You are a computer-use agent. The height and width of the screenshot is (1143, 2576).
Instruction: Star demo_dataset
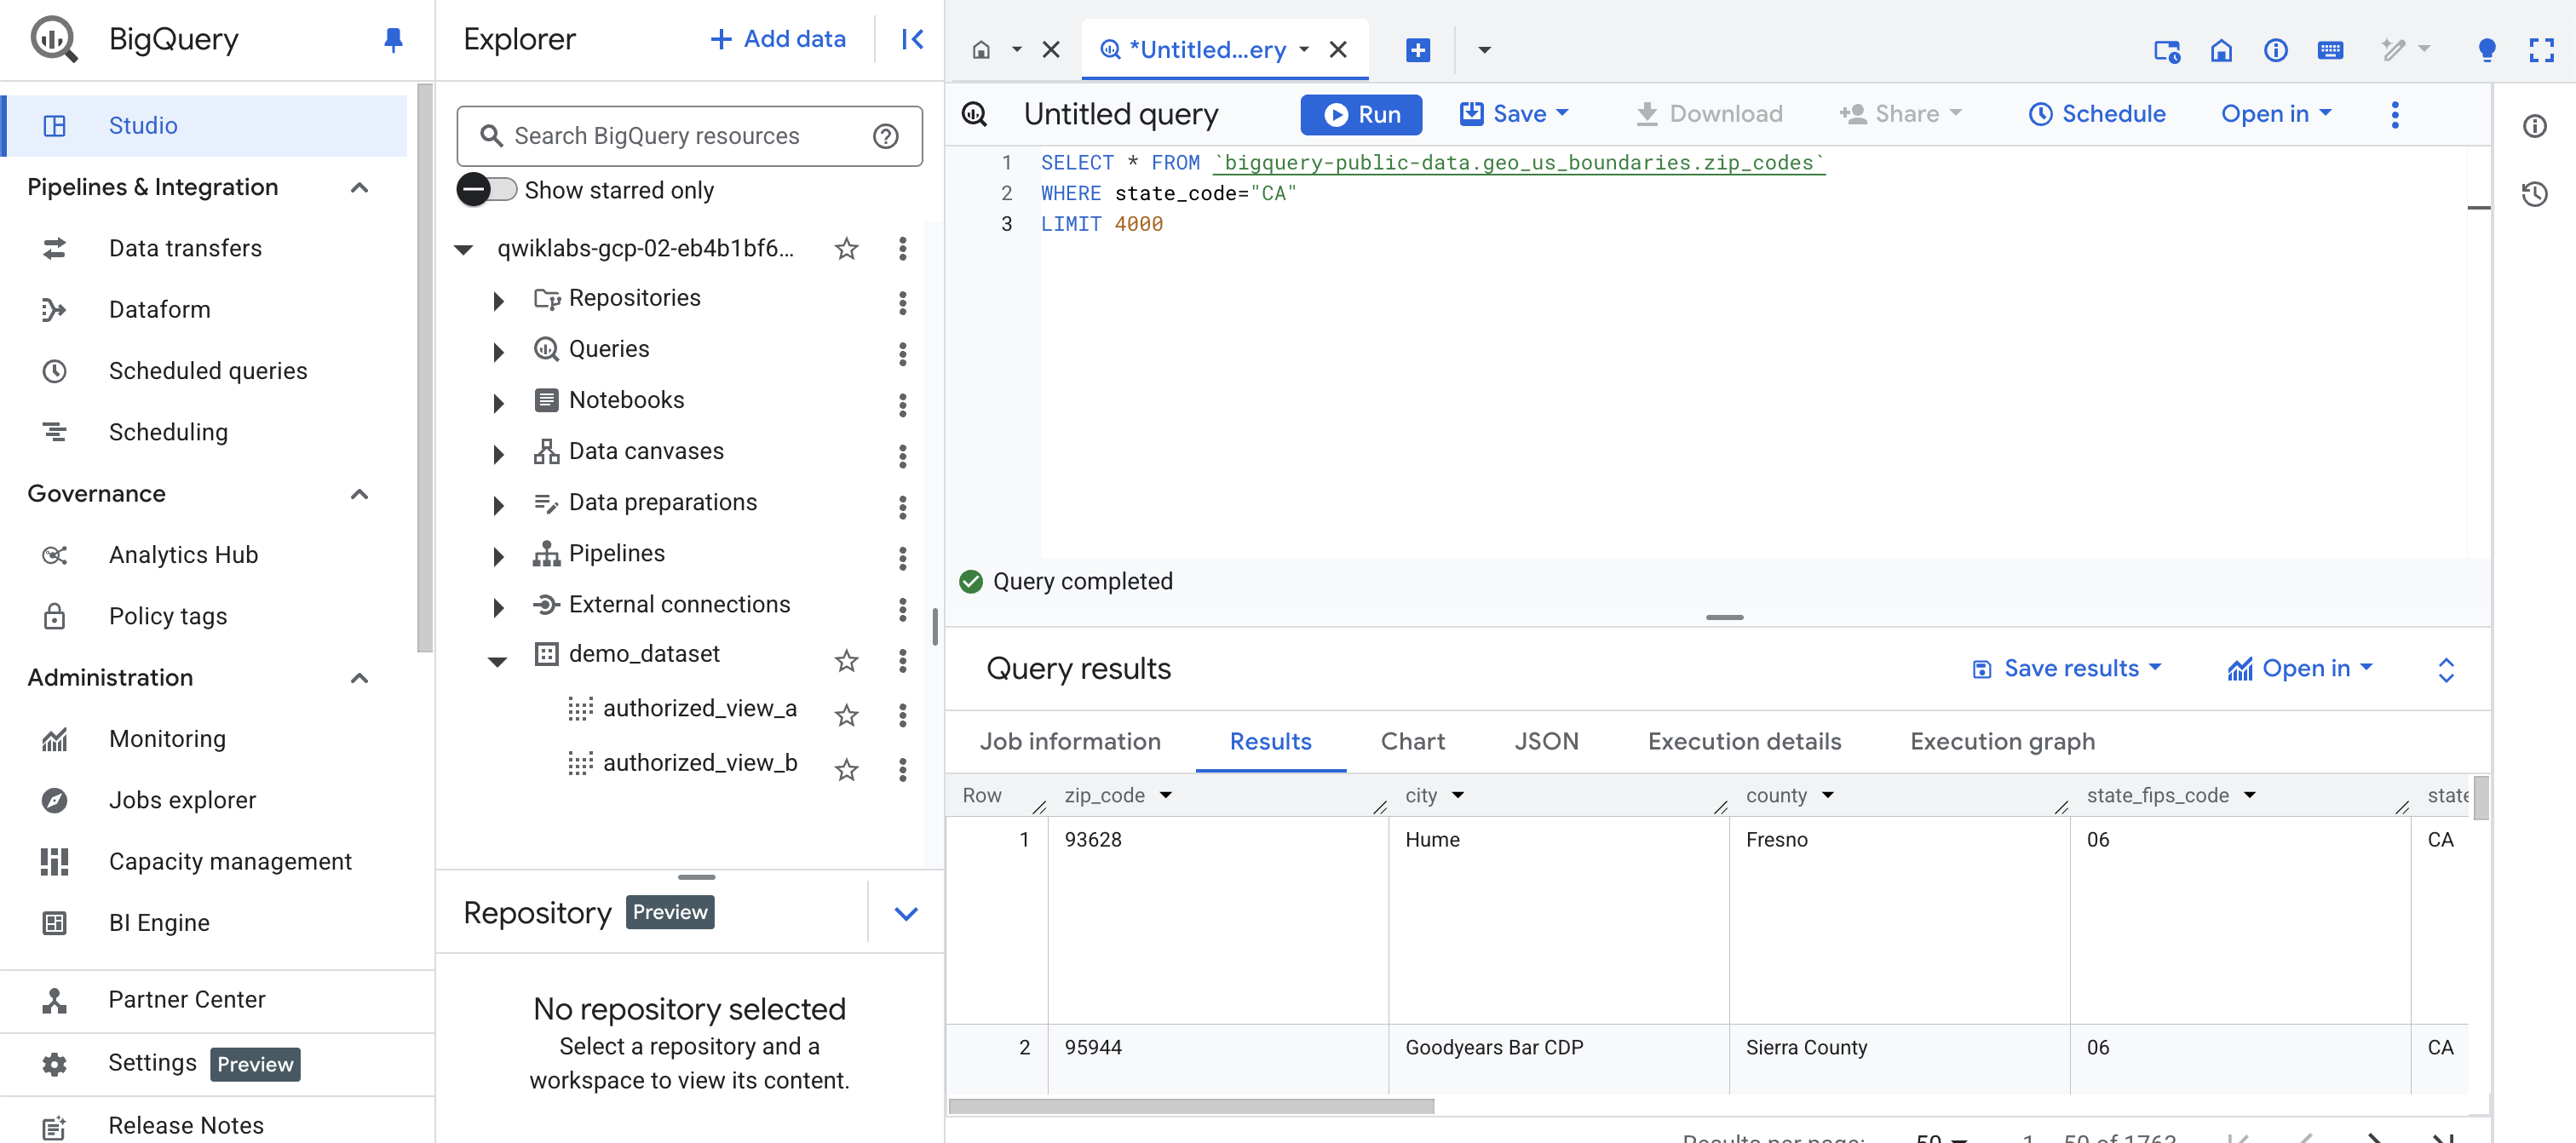[x=846, y=660]
